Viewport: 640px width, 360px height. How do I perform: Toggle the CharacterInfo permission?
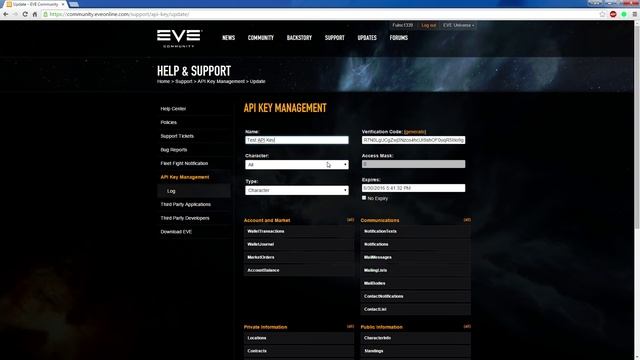coord(416,338)
